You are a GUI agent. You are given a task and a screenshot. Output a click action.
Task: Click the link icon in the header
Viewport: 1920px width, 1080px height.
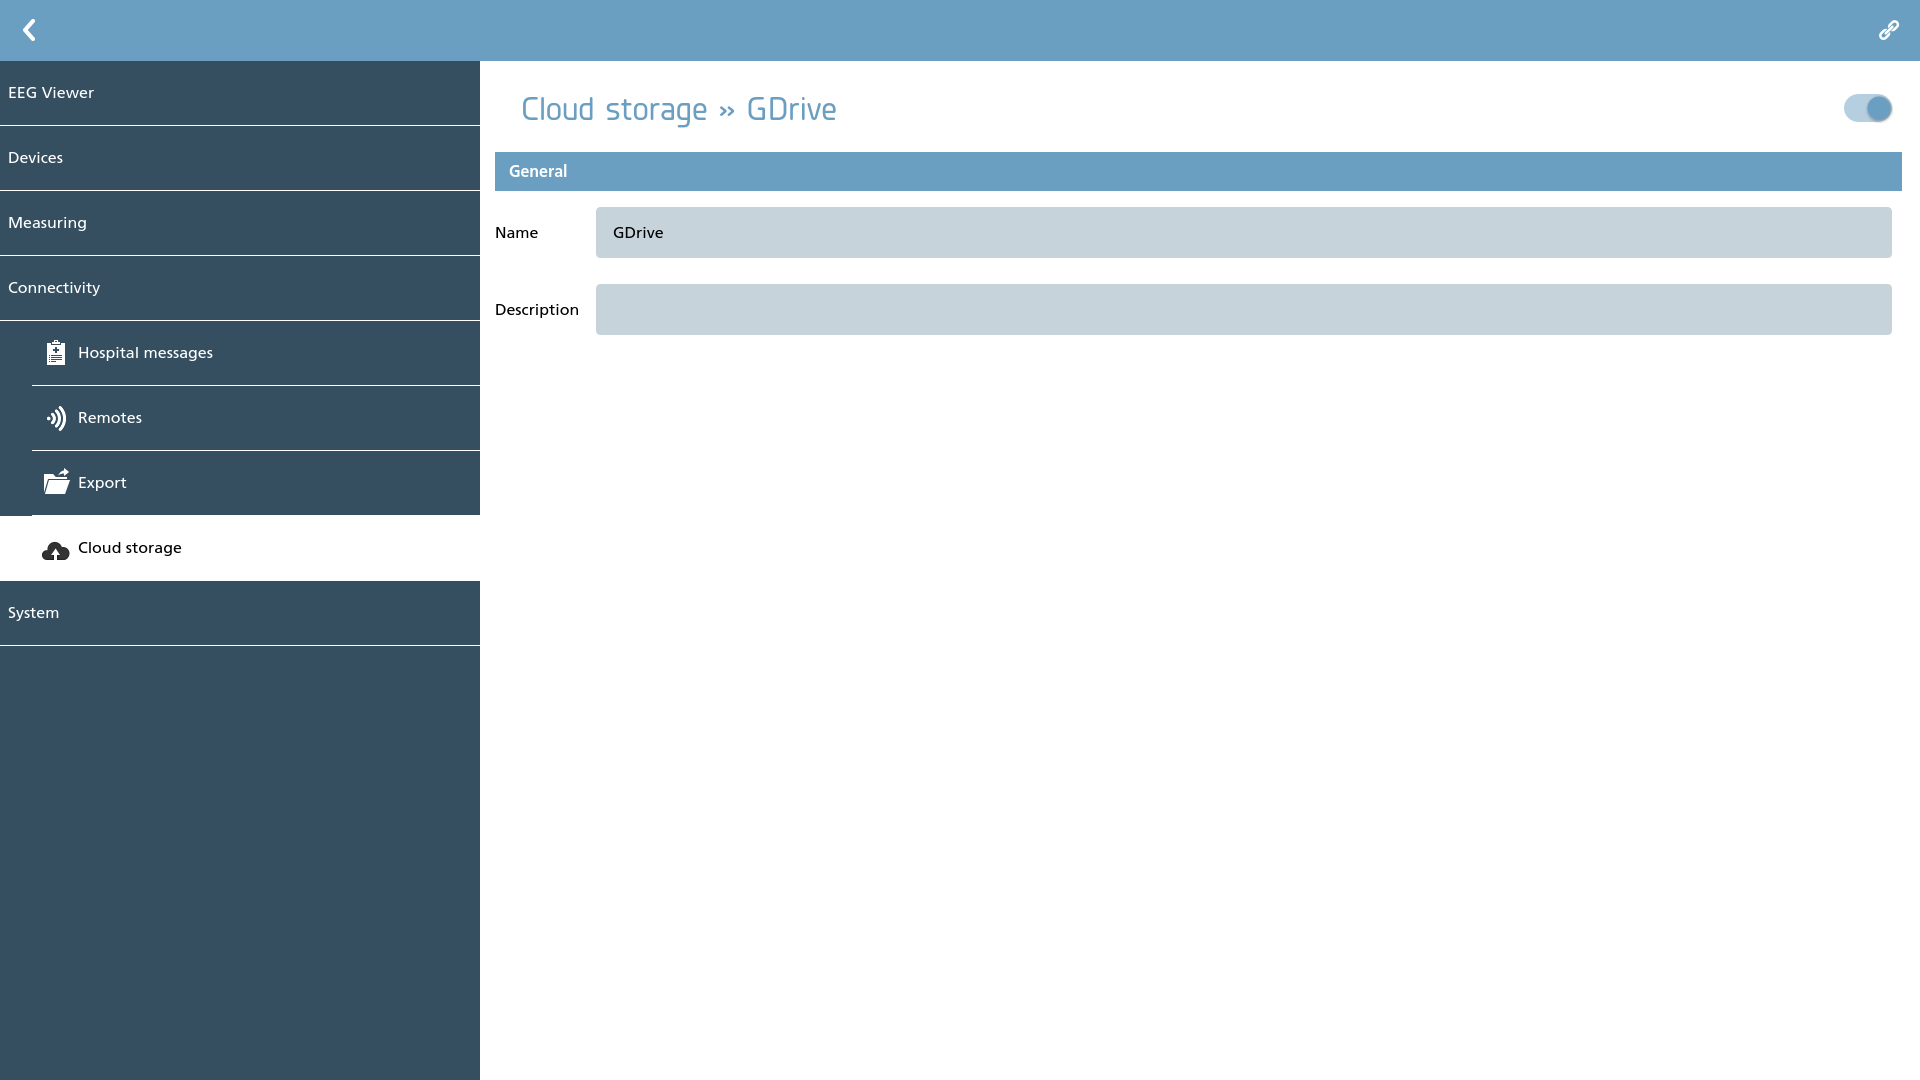pyautogui.click(x=1888, y=30)
